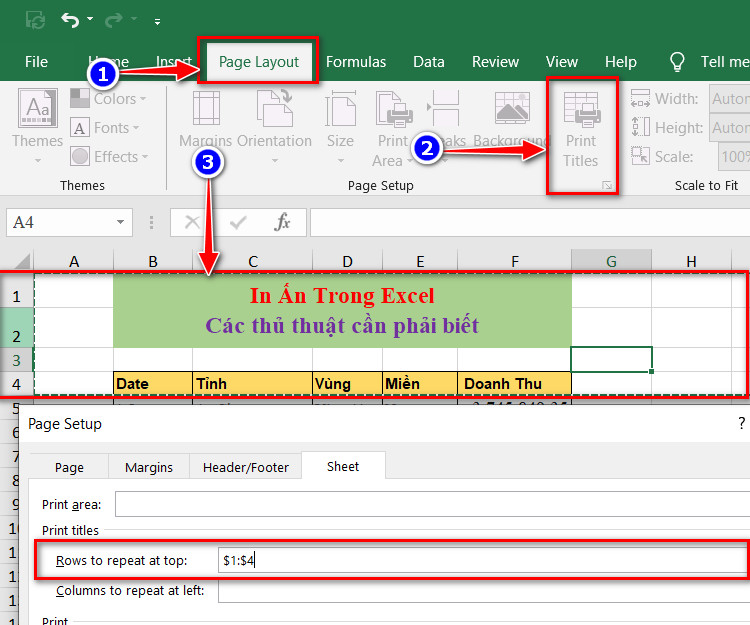Select column G header
This screenshot has height=625, width=750.
(x=611, y=262)
